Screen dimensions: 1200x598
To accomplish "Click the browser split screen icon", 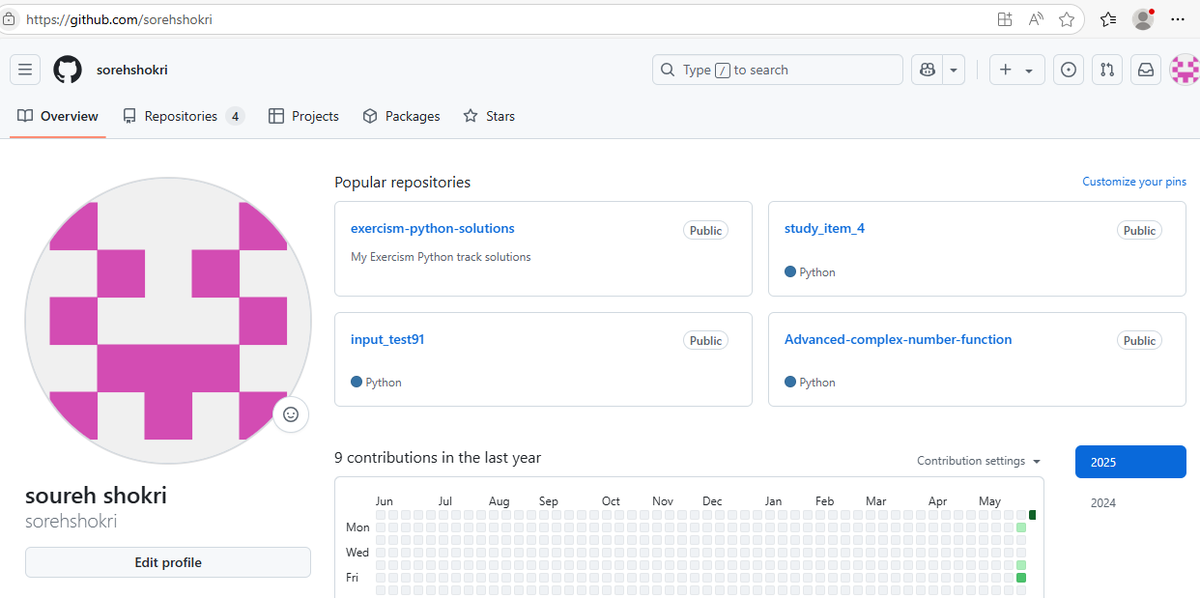I will point(1005,19).
